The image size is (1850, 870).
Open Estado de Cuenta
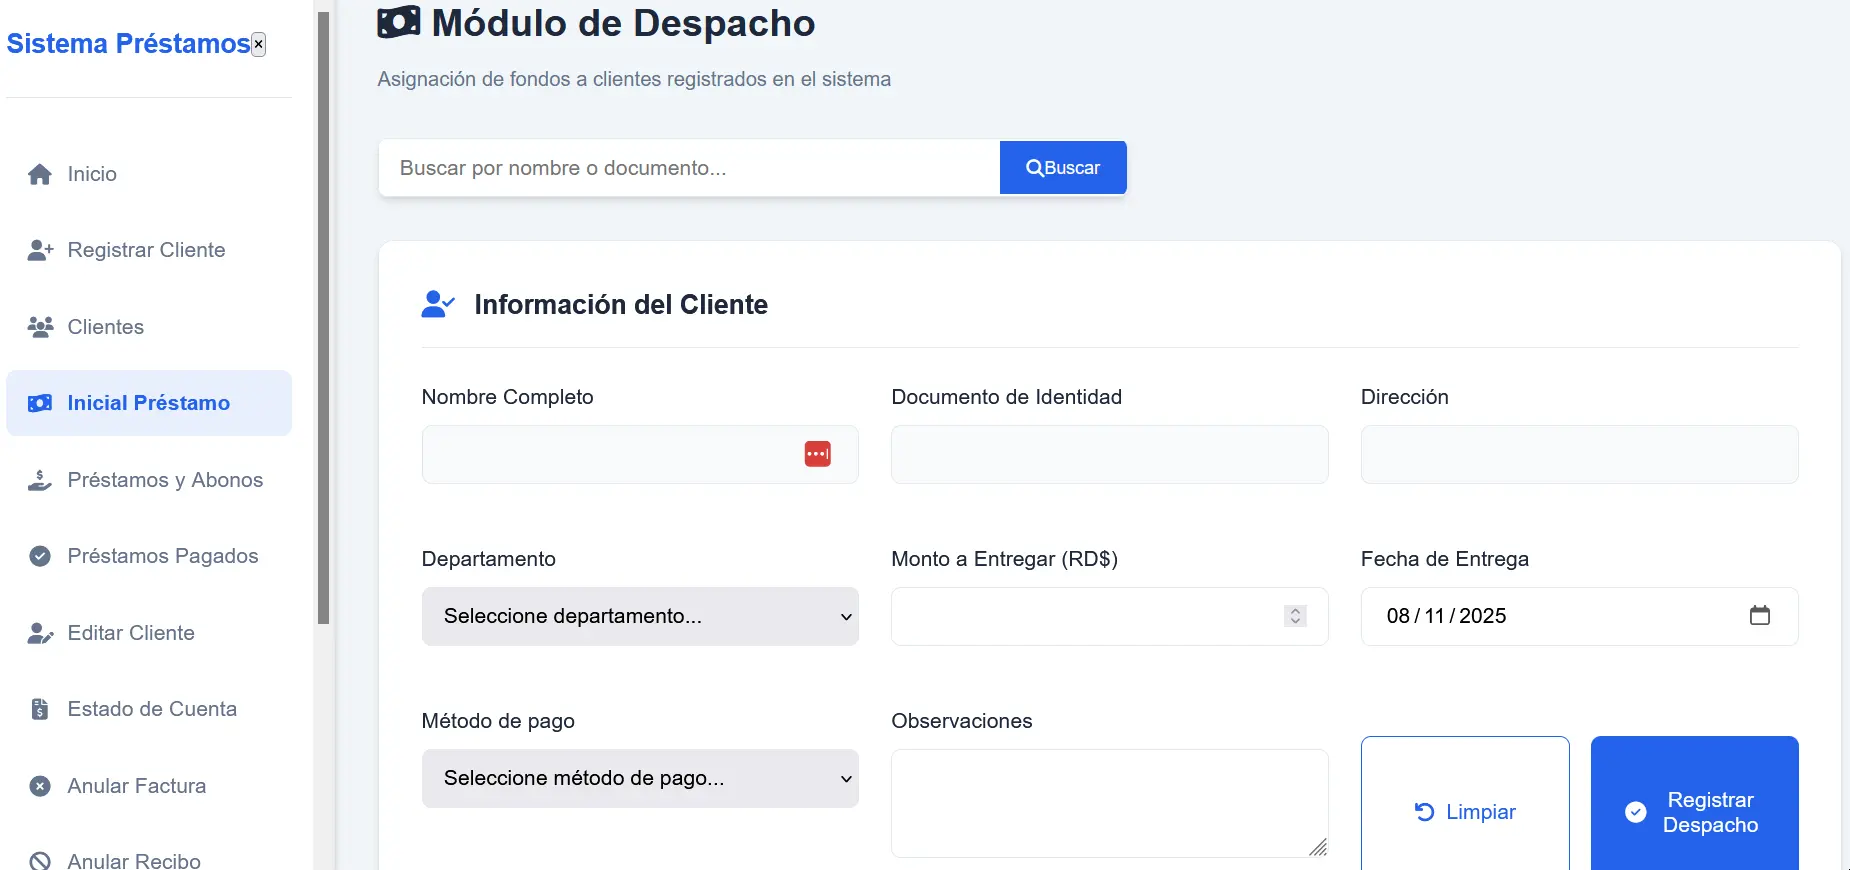click(x=149, y=709)
